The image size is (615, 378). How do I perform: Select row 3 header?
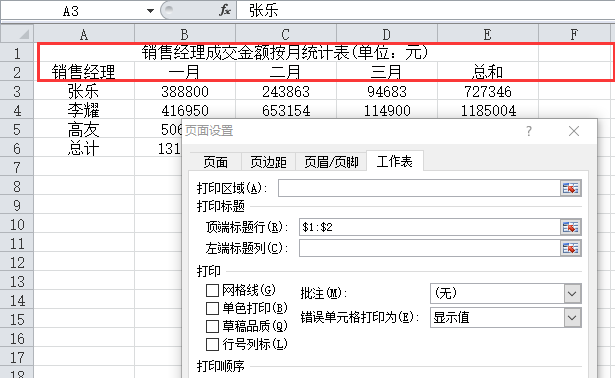(x=17, y=91)
